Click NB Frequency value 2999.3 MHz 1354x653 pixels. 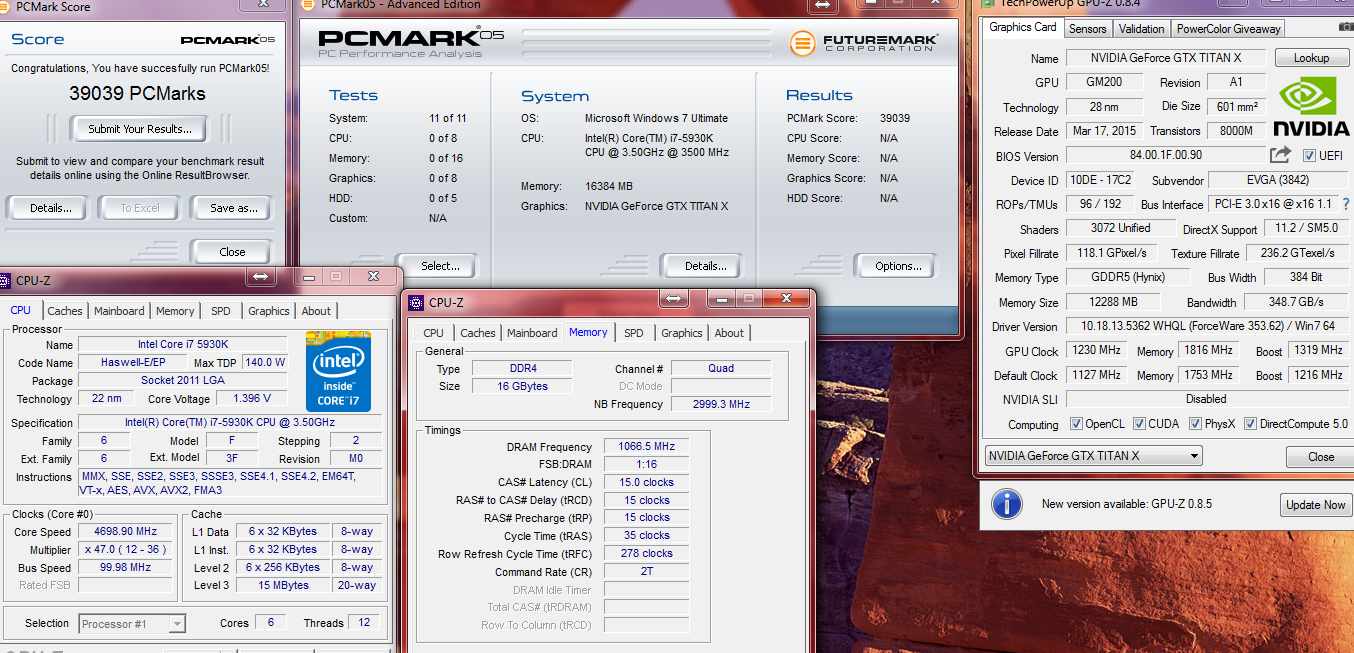coord(721,404)
